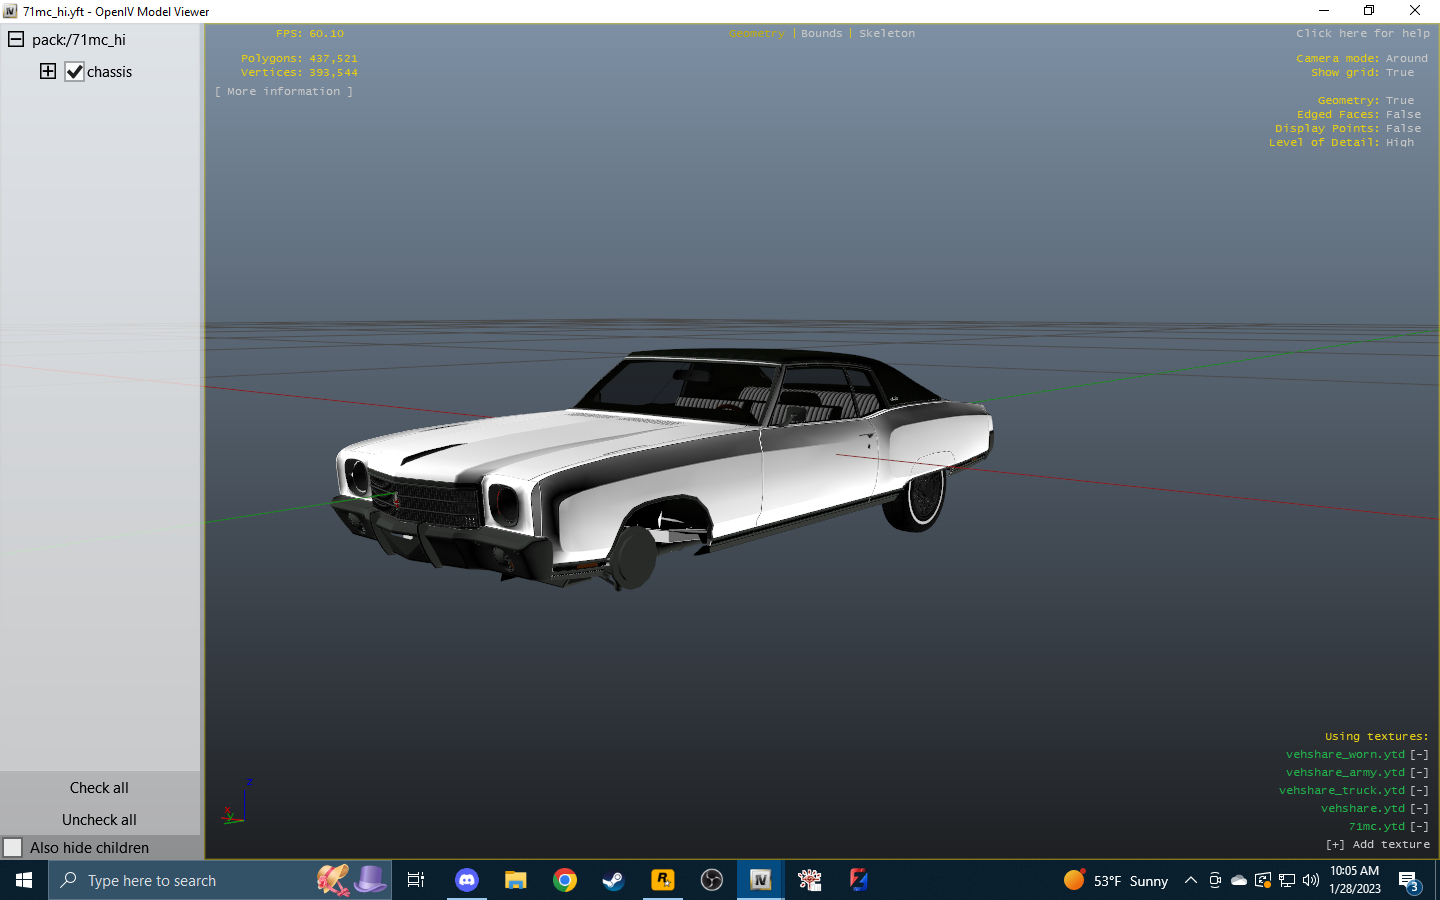
Task: Collapse the pack:/71mc_hi tree node
Action: click(x=14, y=39)
